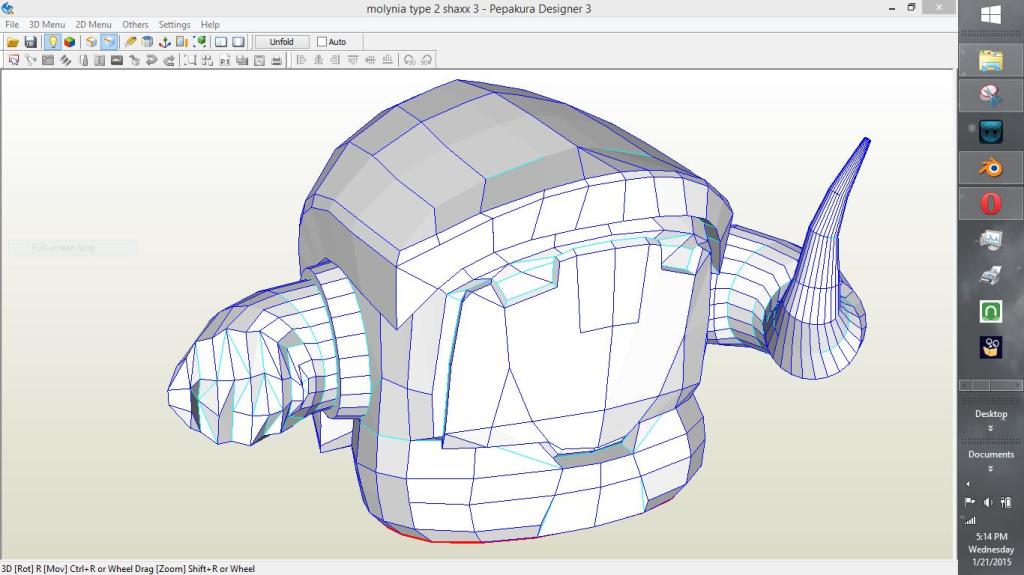Show hidden system tray icons arrow
Viewport: 1024px width, 575px height.
pyautogui.click(x=968, y=484)
